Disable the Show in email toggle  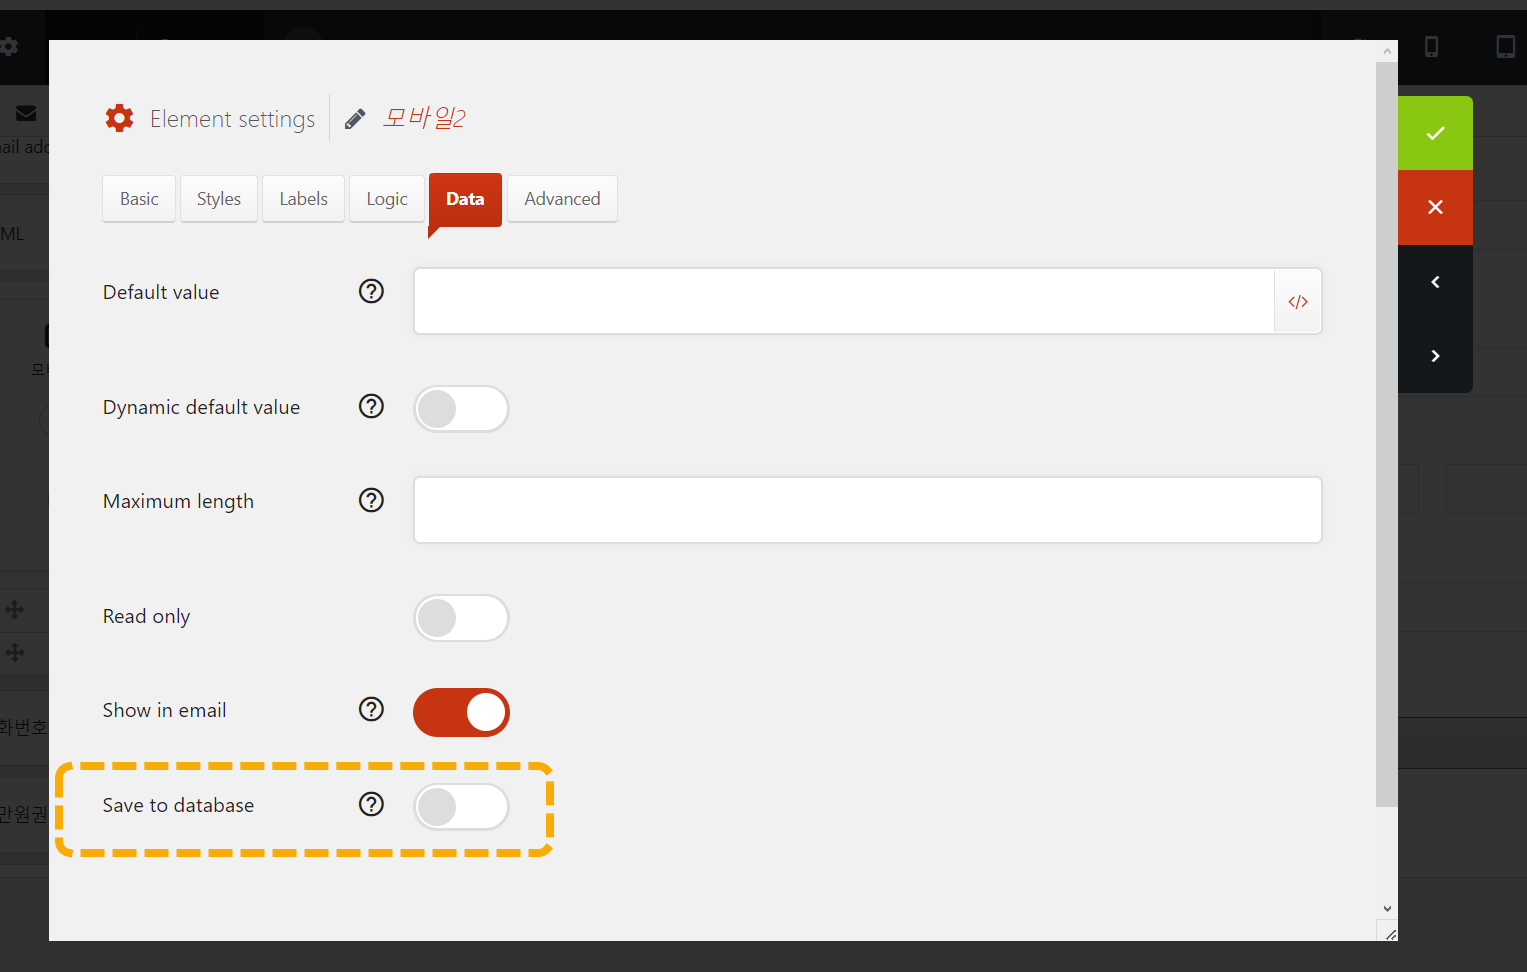461,712
